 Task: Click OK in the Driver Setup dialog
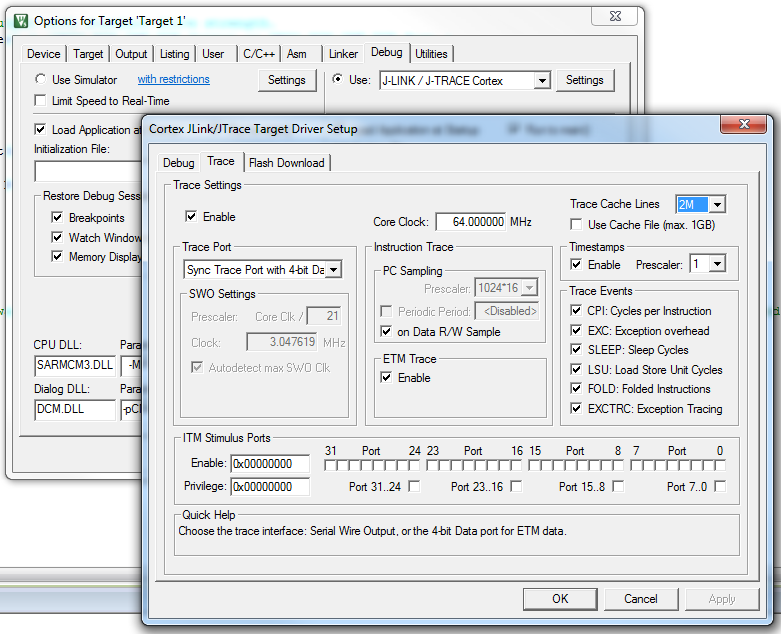point(560,599)
